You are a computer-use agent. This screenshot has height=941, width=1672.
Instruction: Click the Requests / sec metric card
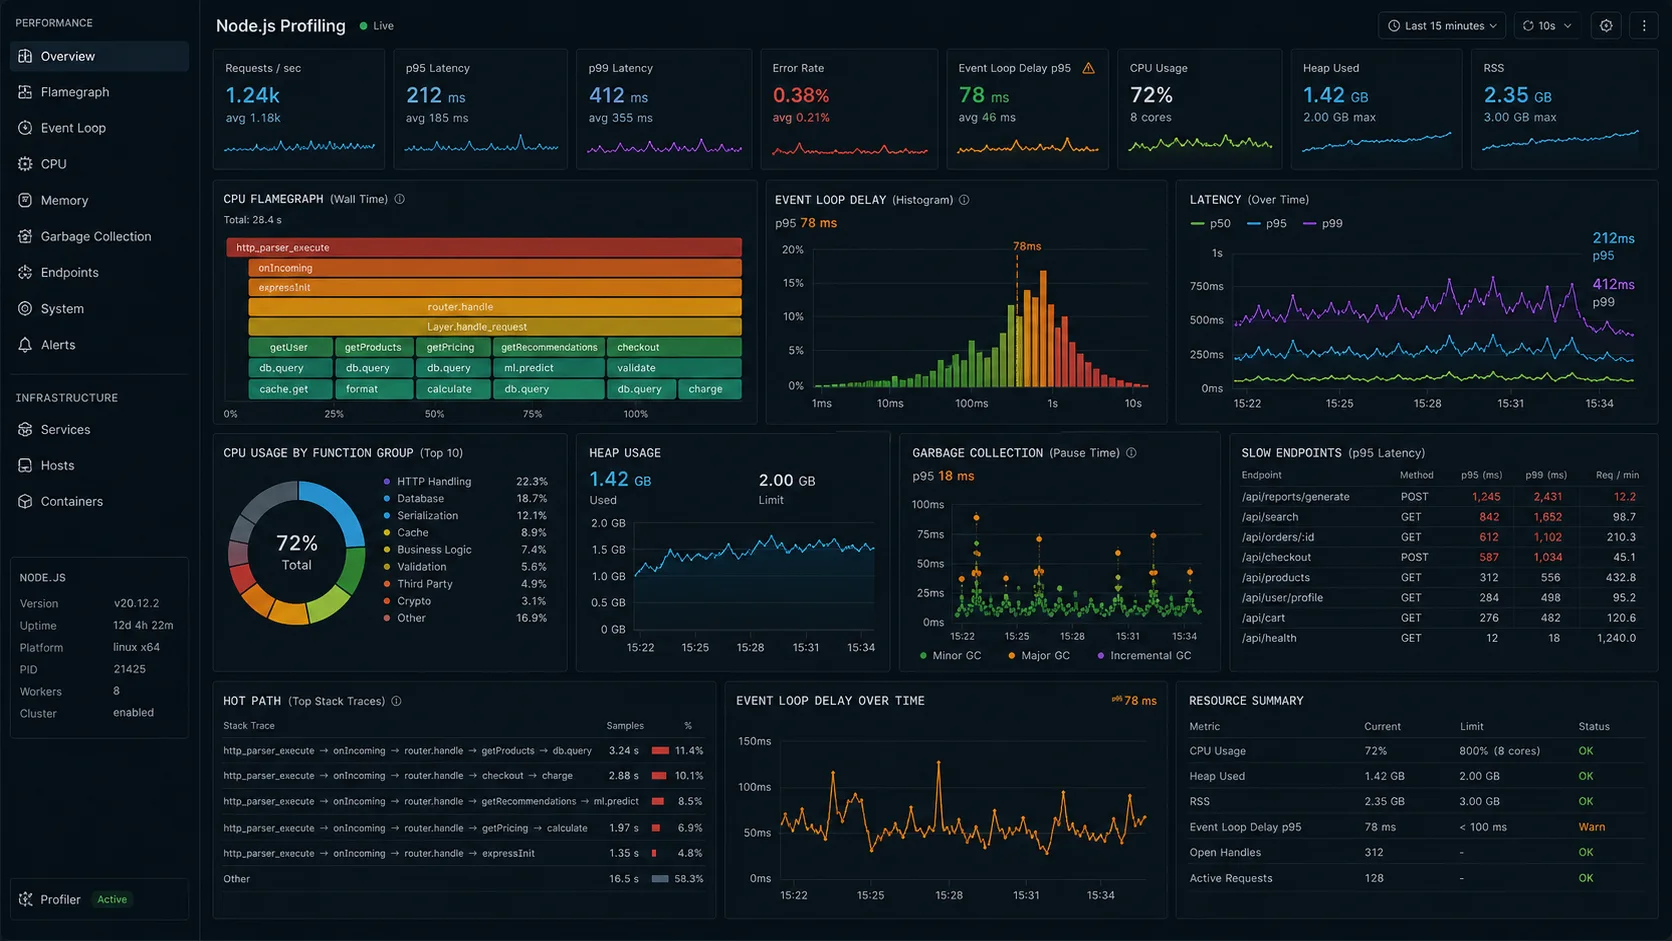(299, 109)
